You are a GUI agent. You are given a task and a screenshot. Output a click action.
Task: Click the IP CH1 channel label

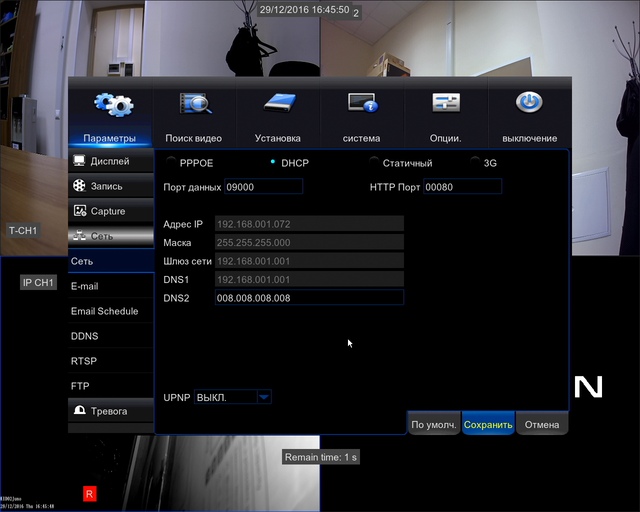(38, 283)
